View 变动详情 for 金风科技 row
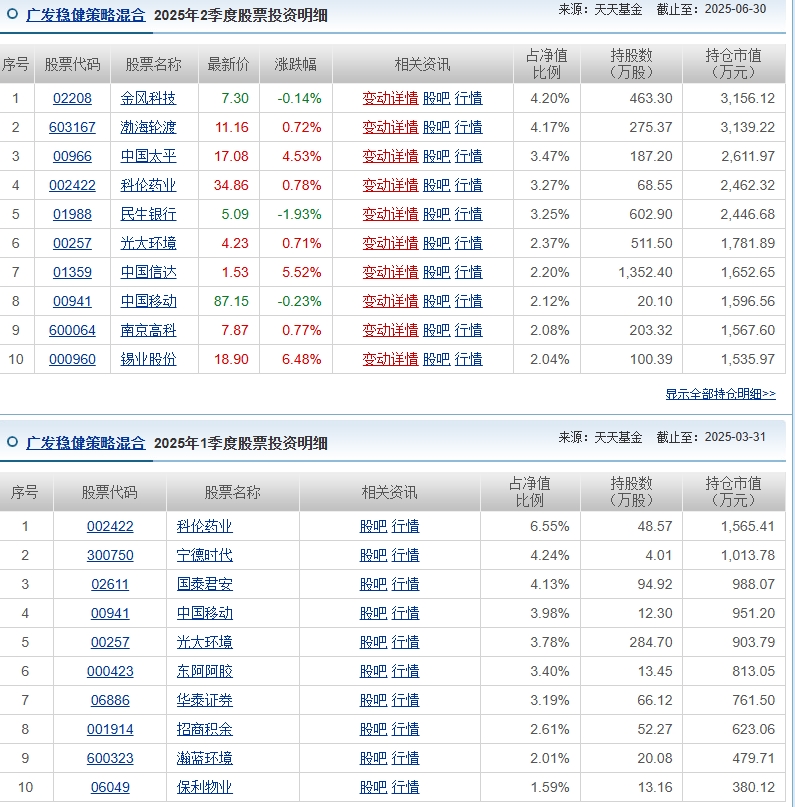This screenshot has height=807, width=795. pyautogui.click(x=390, y=98)
